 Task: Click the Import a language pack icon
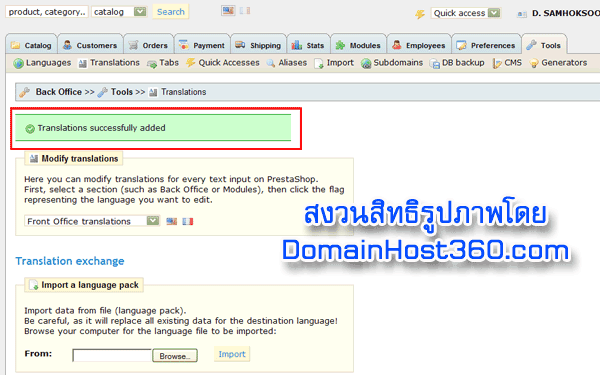(34, 285)
